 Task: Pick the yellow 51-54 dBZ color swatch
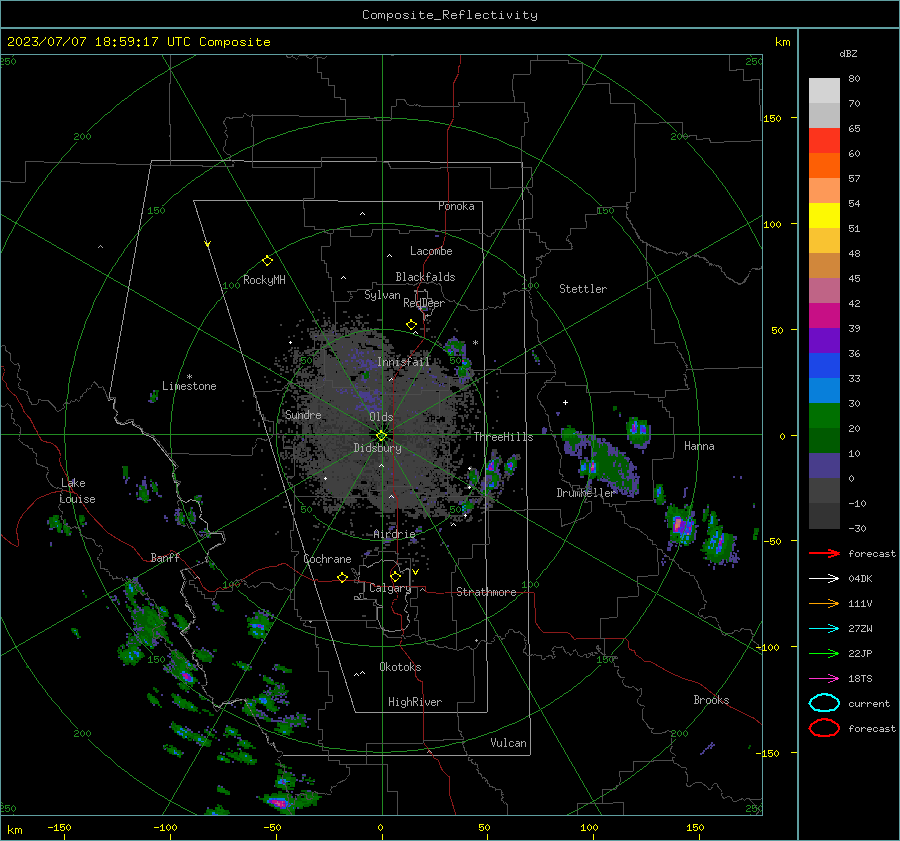pyautogui.click(x=824, y=216)
